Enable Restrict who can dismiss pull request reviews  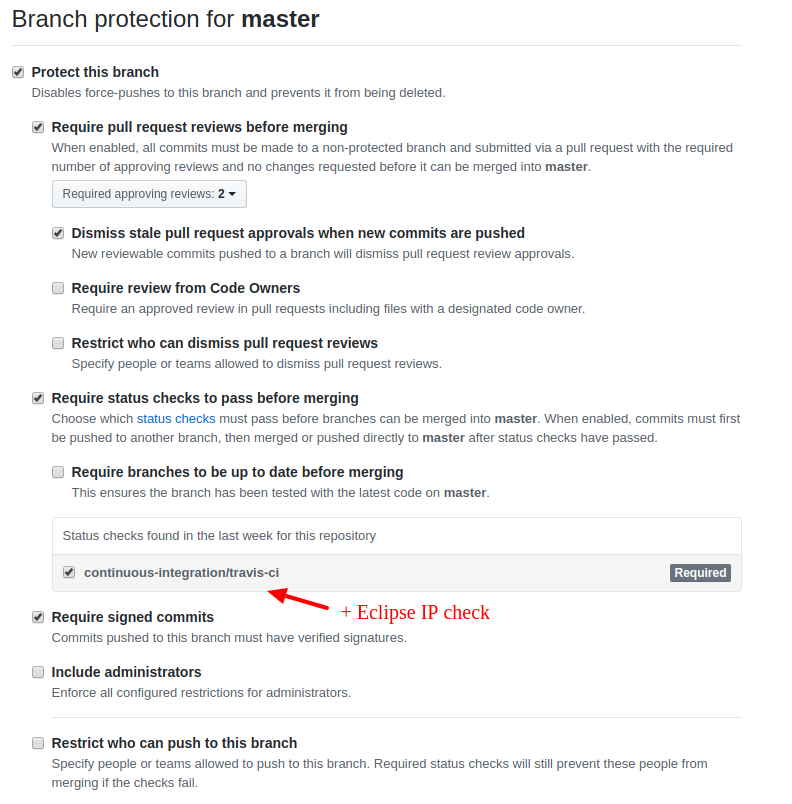point(57,342)
